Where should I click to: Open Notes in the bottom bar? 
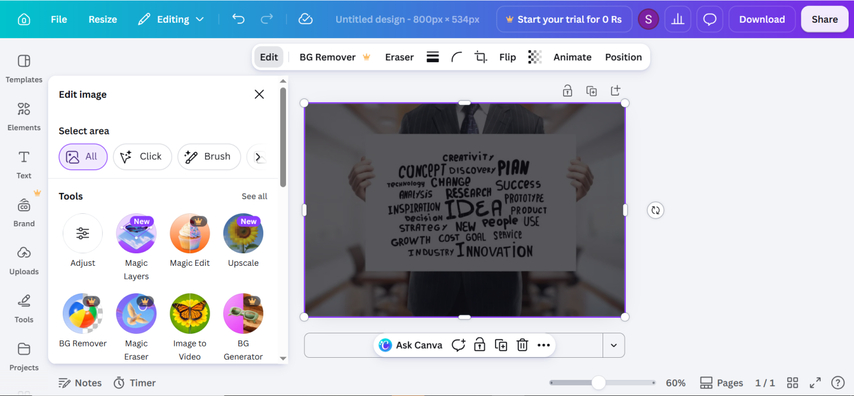80,383
